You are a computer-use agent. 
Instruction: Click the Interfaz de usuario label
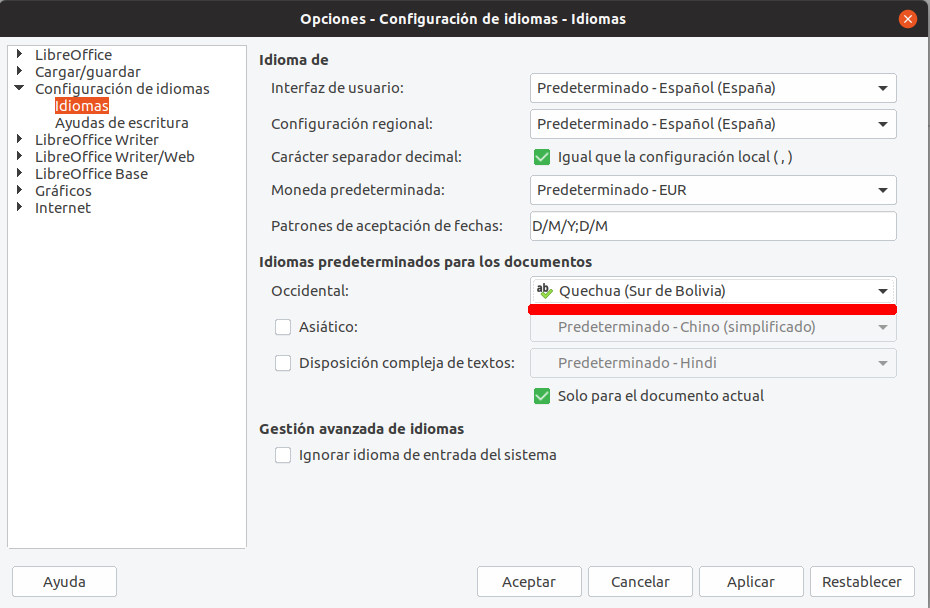[337, 88]
